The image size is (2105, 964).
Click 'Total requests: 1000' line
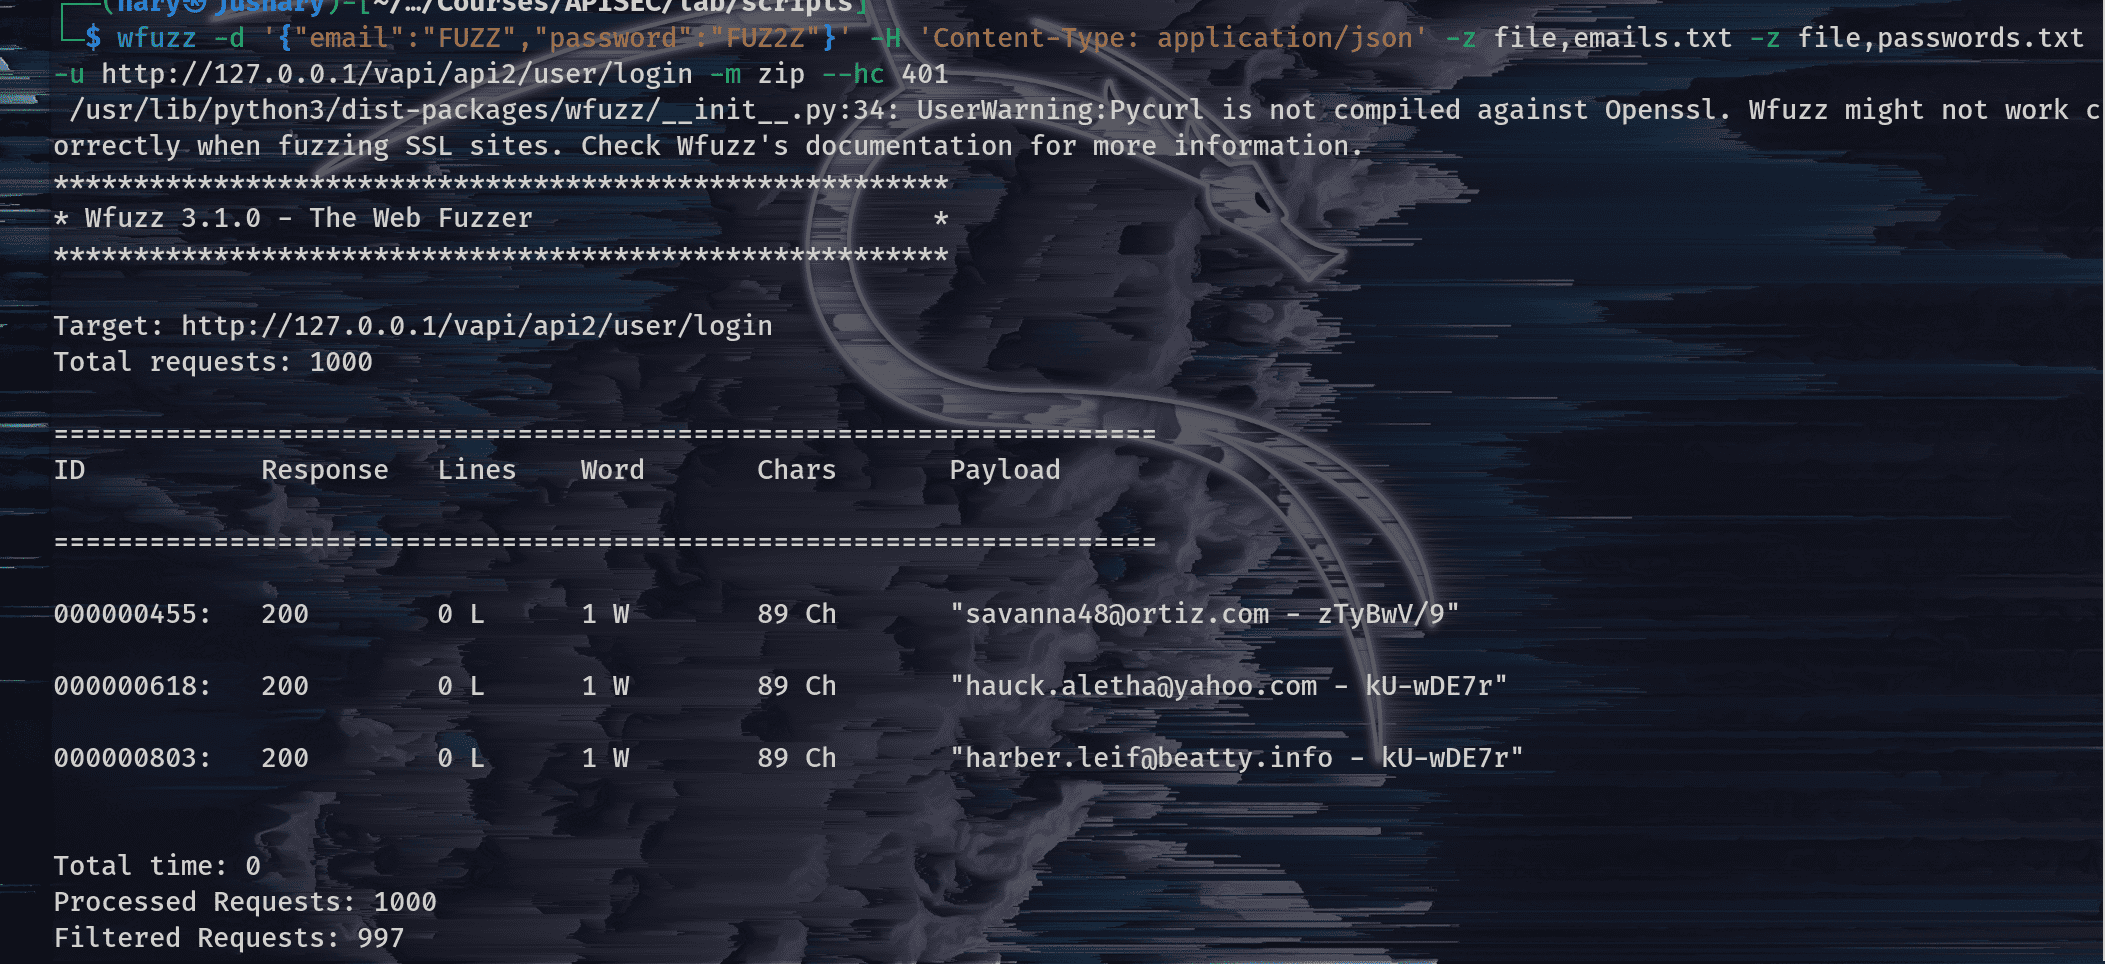(213, 362)
